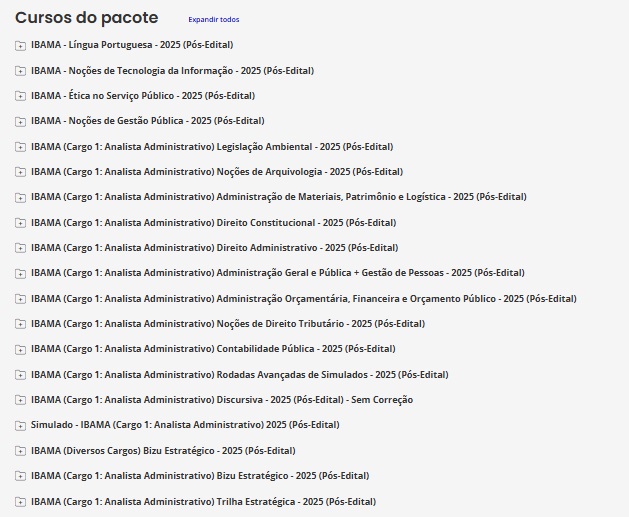Click the Expandir todos link

[214, 20]
